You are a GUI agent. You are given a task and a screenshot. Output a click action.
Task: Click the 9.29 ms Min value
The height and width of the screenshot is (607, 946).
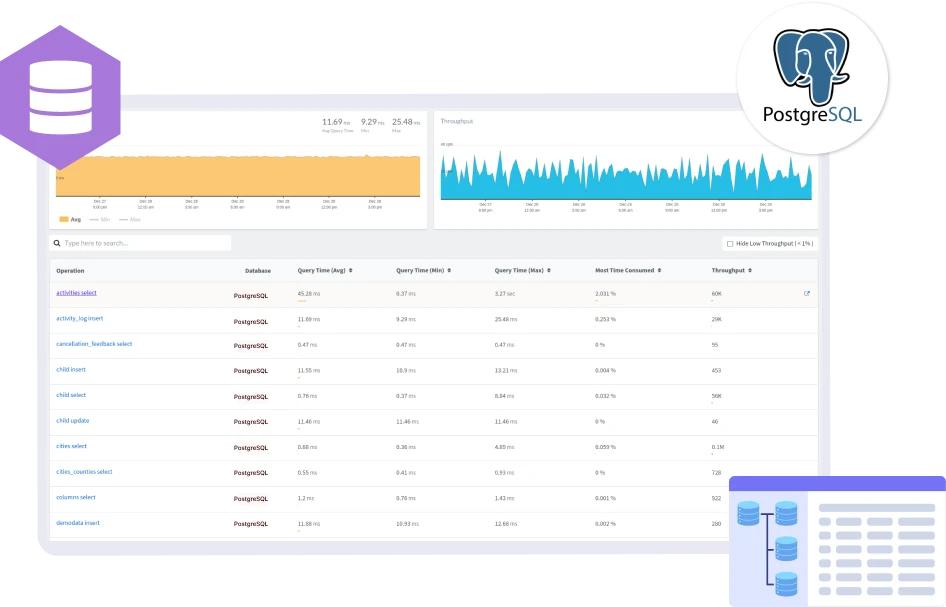click(372, 122)
